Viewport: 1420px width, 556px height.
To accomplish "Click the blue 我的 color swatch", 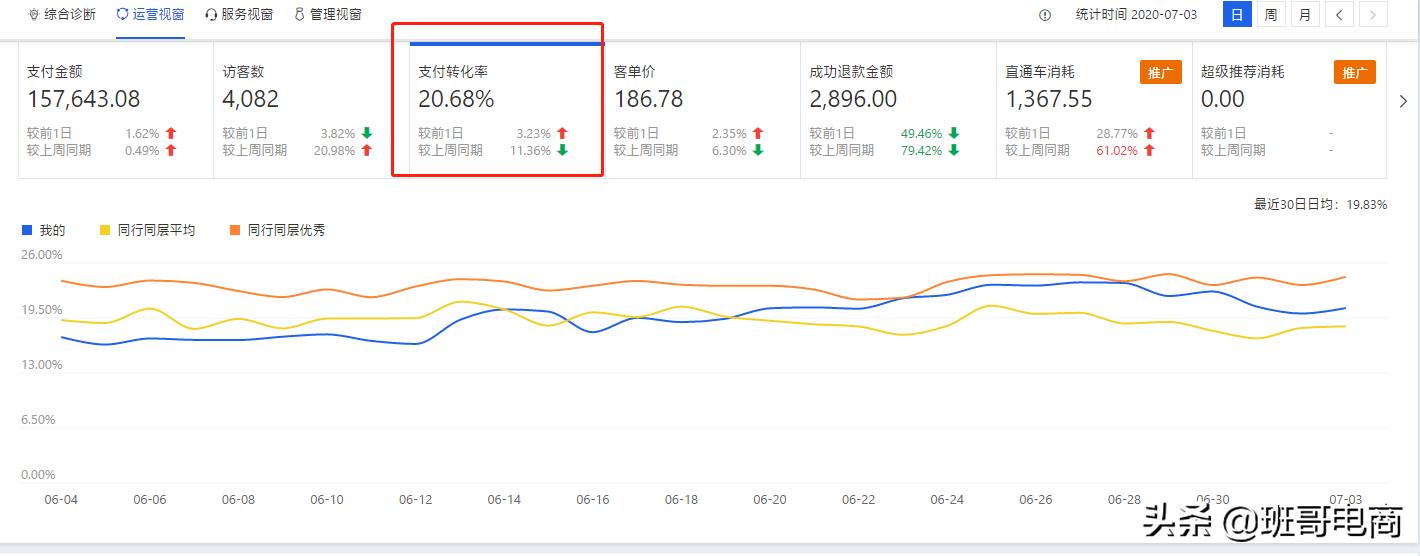I will pyautogui.click(x=27, y=230).
